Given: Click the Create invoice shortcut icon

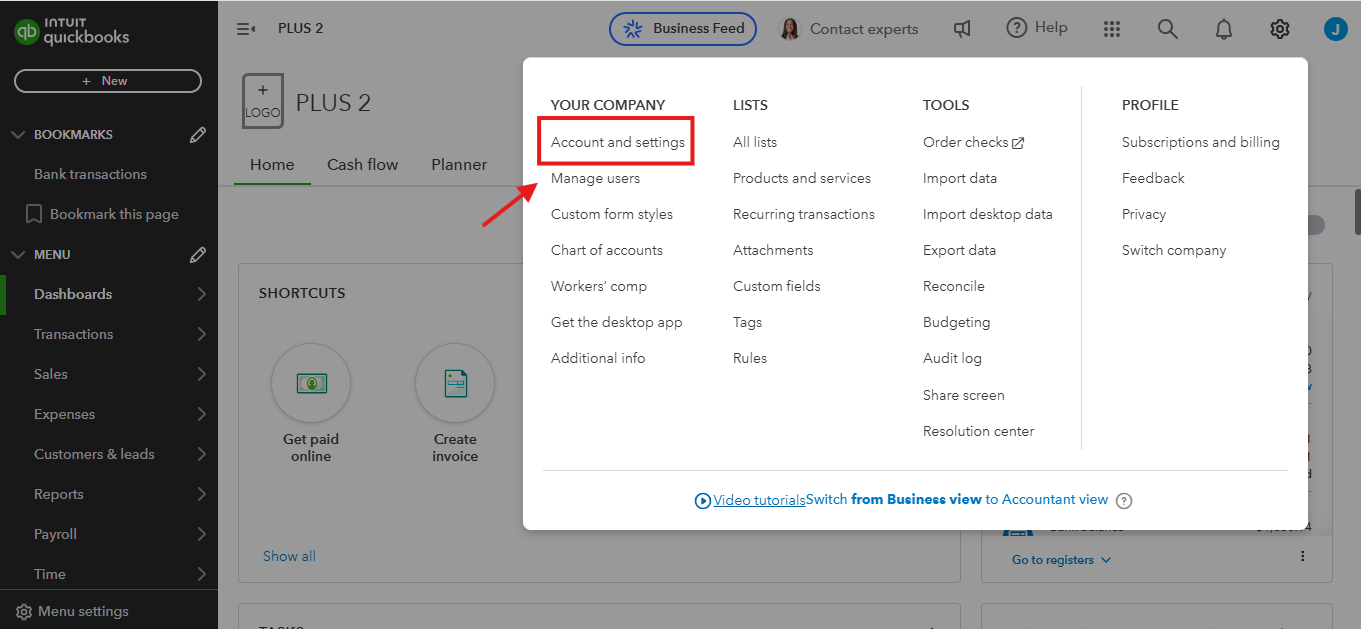Looking at the screenshot, I should tap(455, 383).
